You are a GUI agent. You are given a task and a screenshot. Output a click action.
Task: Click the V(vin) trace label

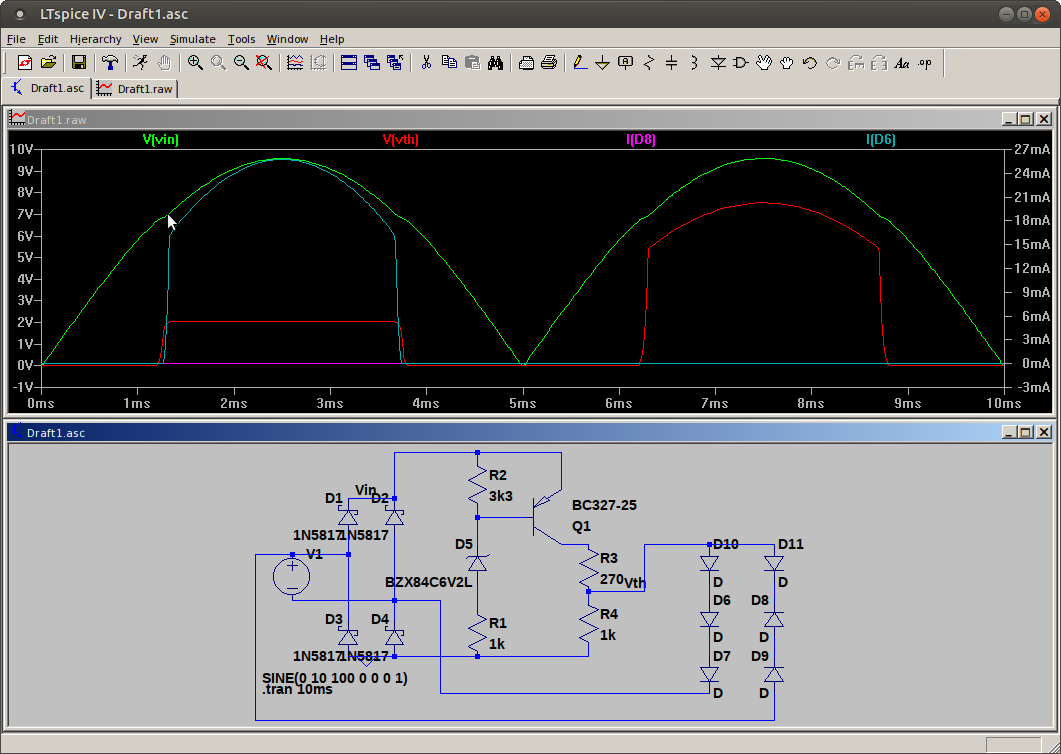[x=161, y=140]
